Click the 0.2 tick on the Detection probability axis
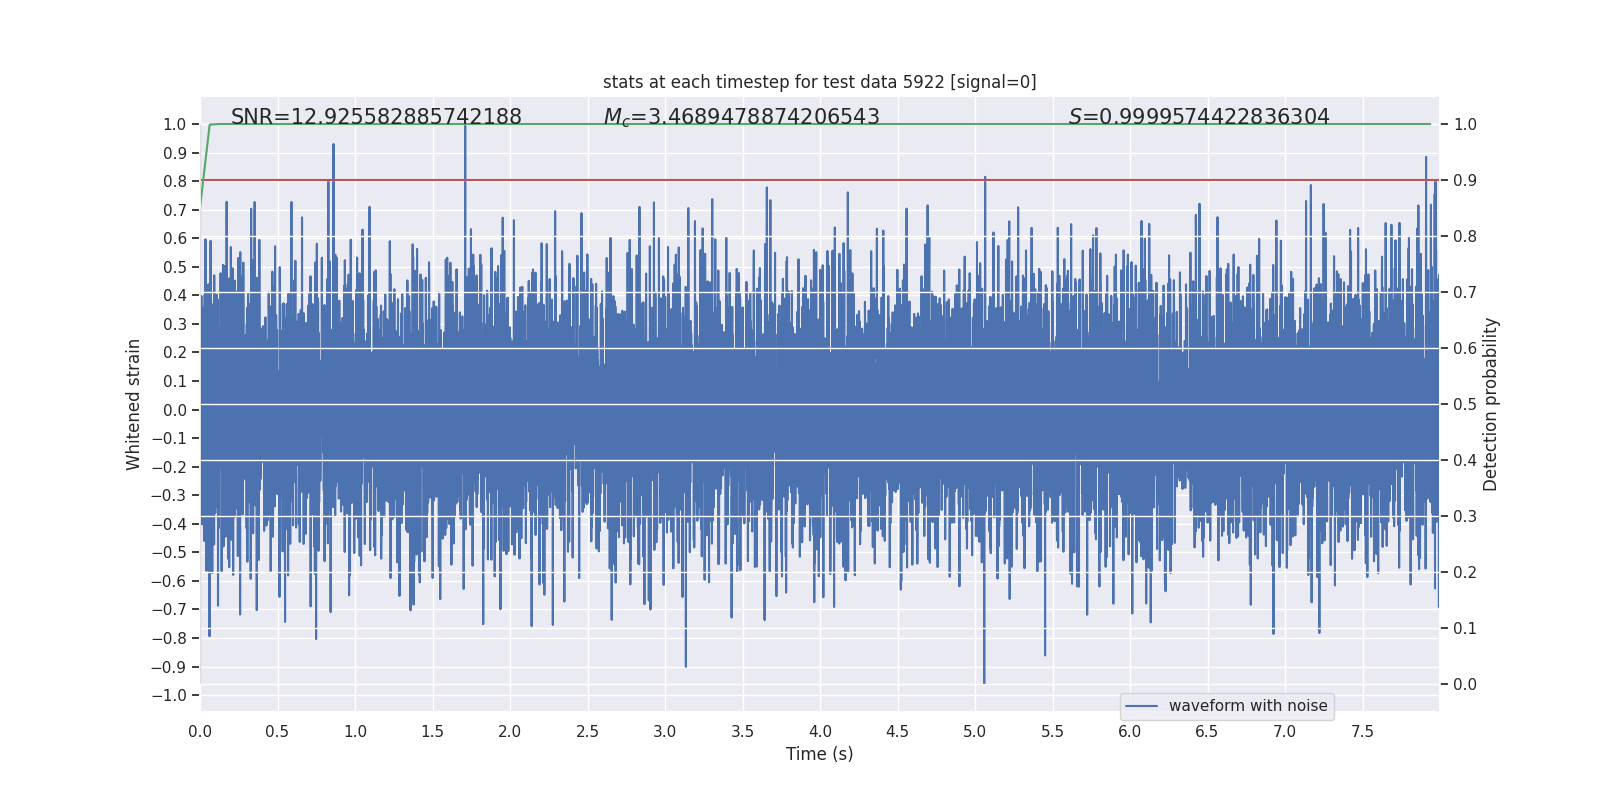 click(1465, 573)
